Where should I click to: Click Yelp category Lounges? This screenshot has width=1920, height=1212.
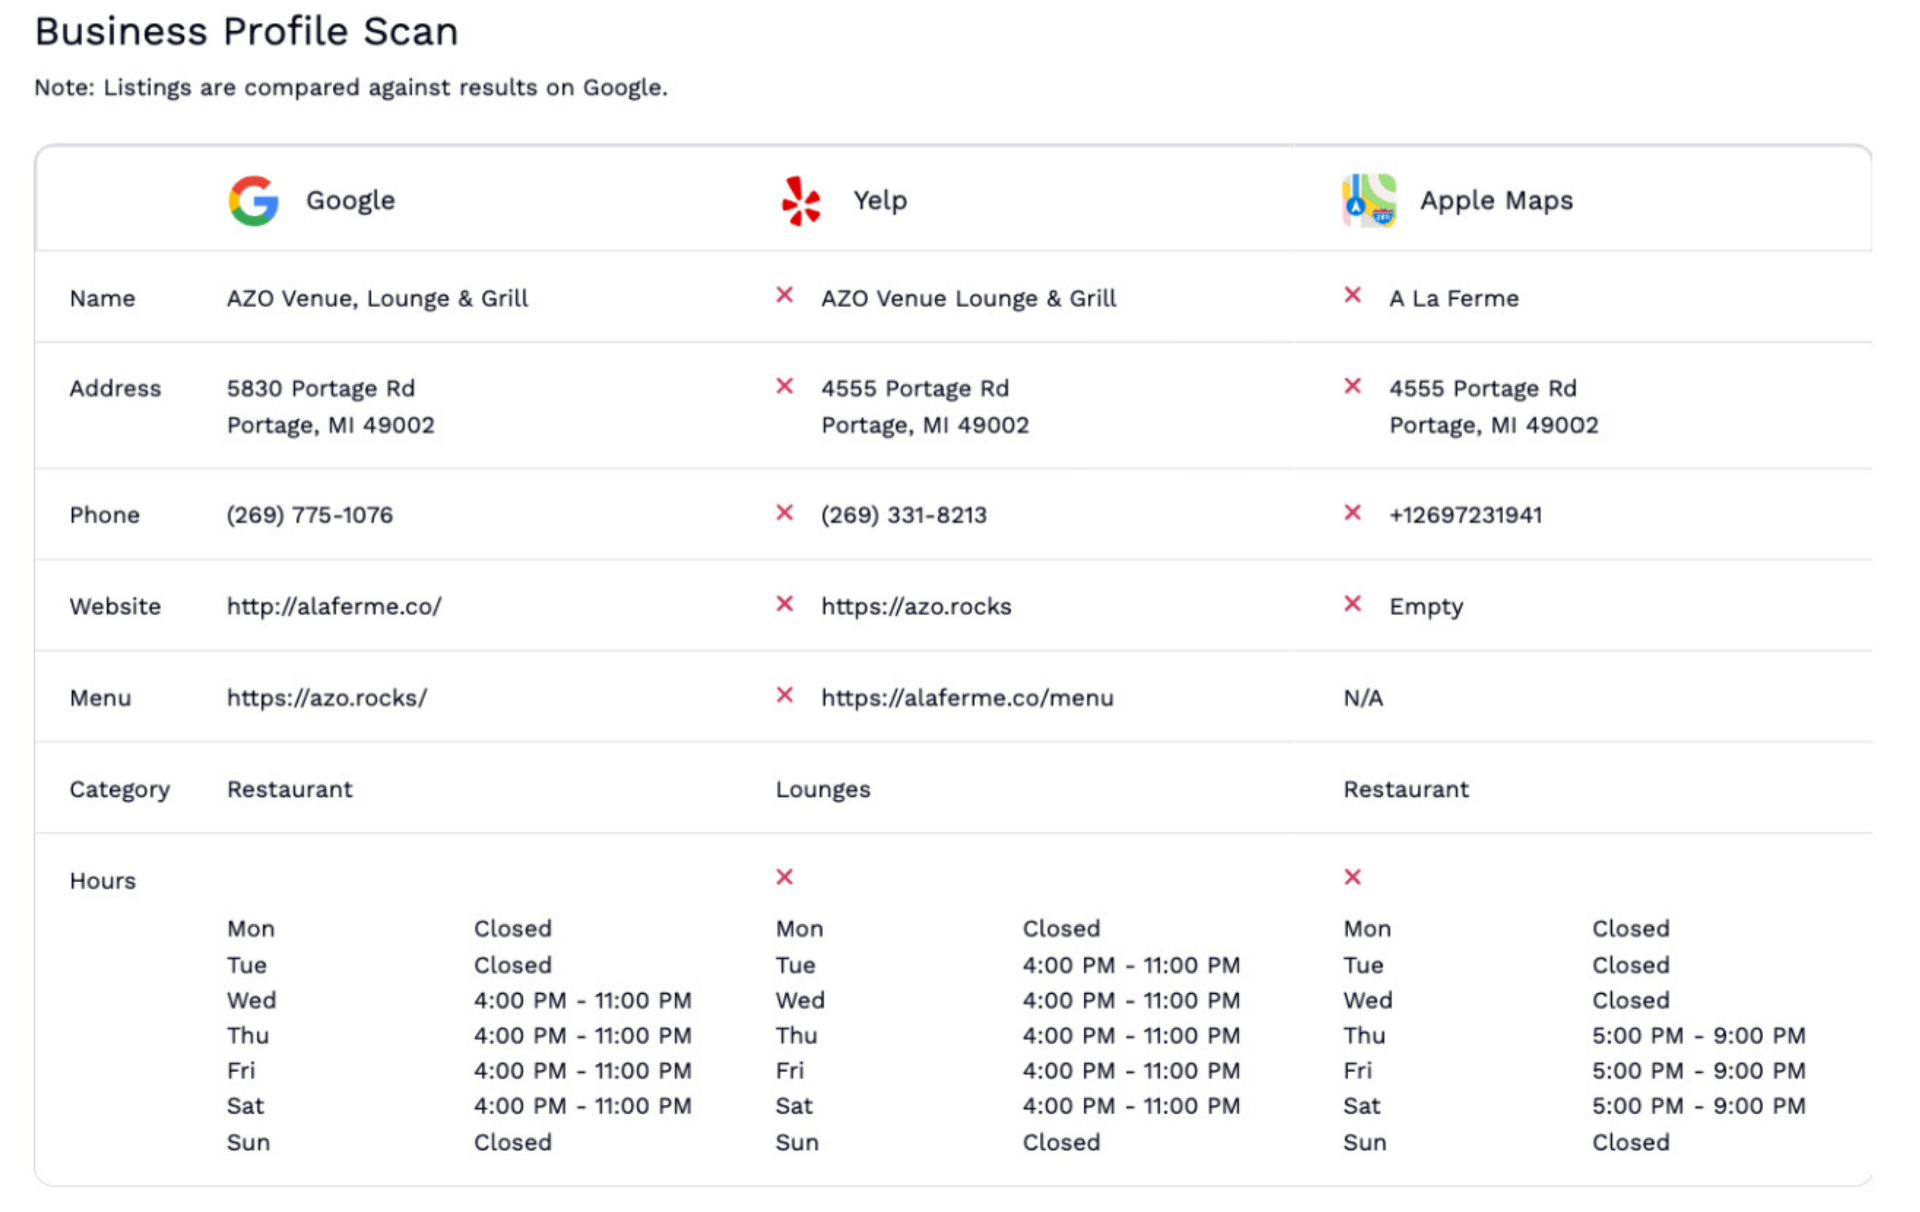pyautogui.click(x=823, y=790)
